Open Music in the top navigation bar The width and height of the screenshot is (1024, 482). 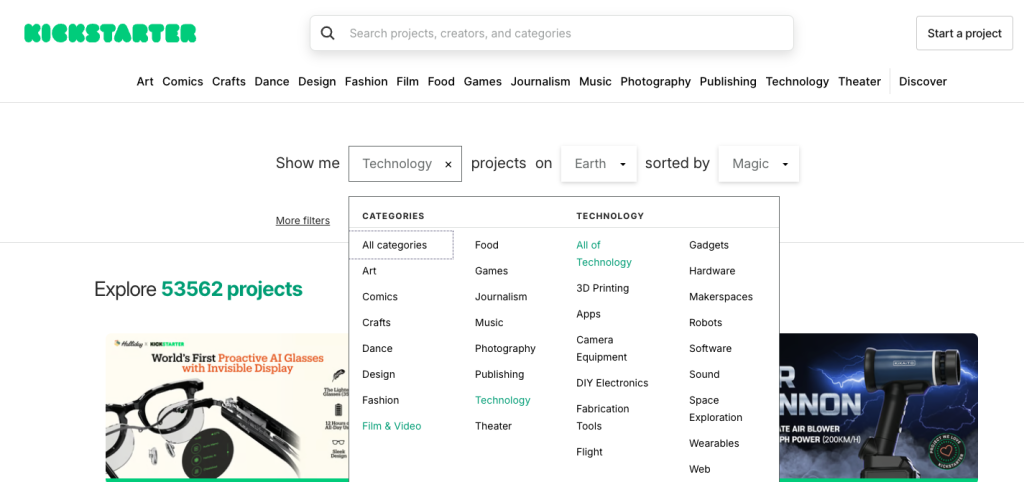point(595,82)
